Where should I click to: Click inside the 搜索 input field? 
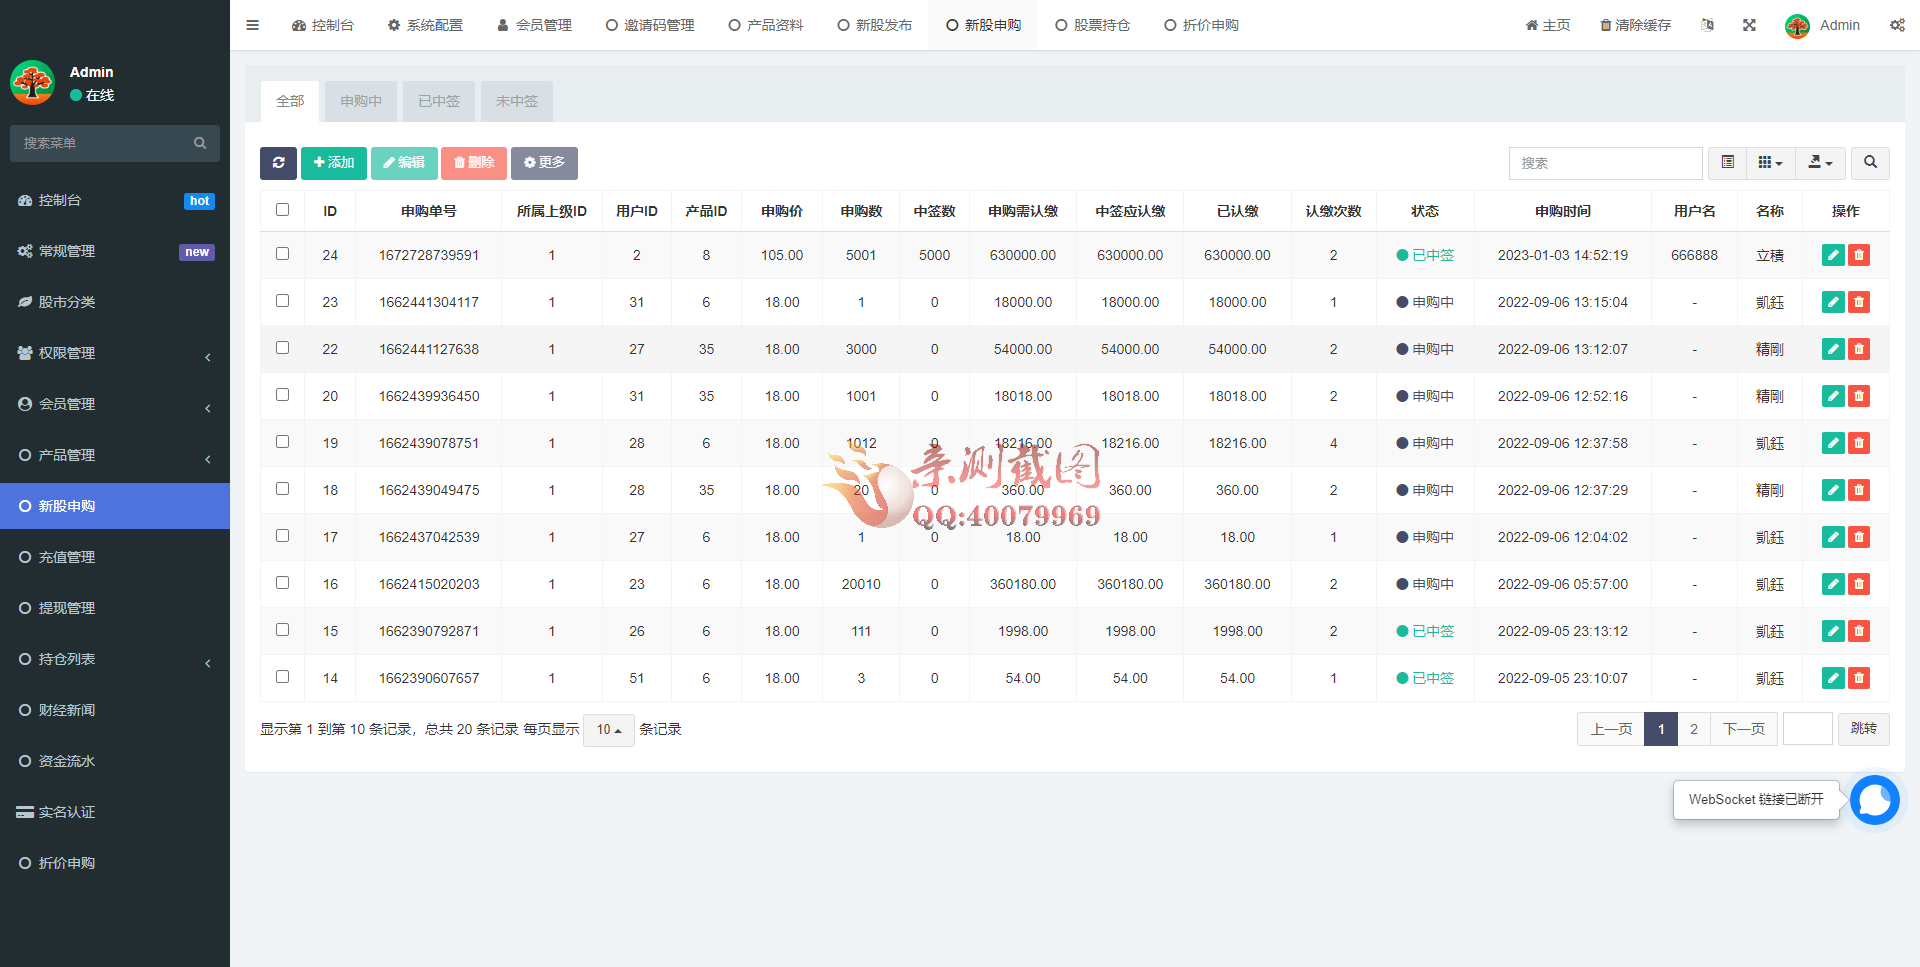pos(1606,163)
